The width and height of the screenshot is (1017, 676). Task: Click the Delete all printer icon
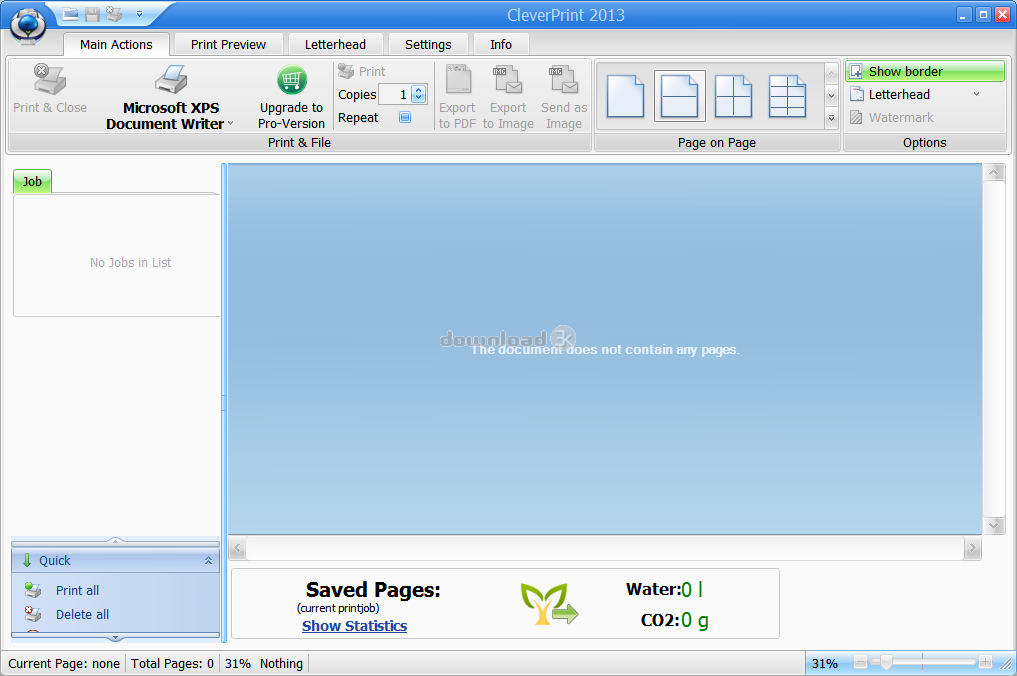click(33, 614)
